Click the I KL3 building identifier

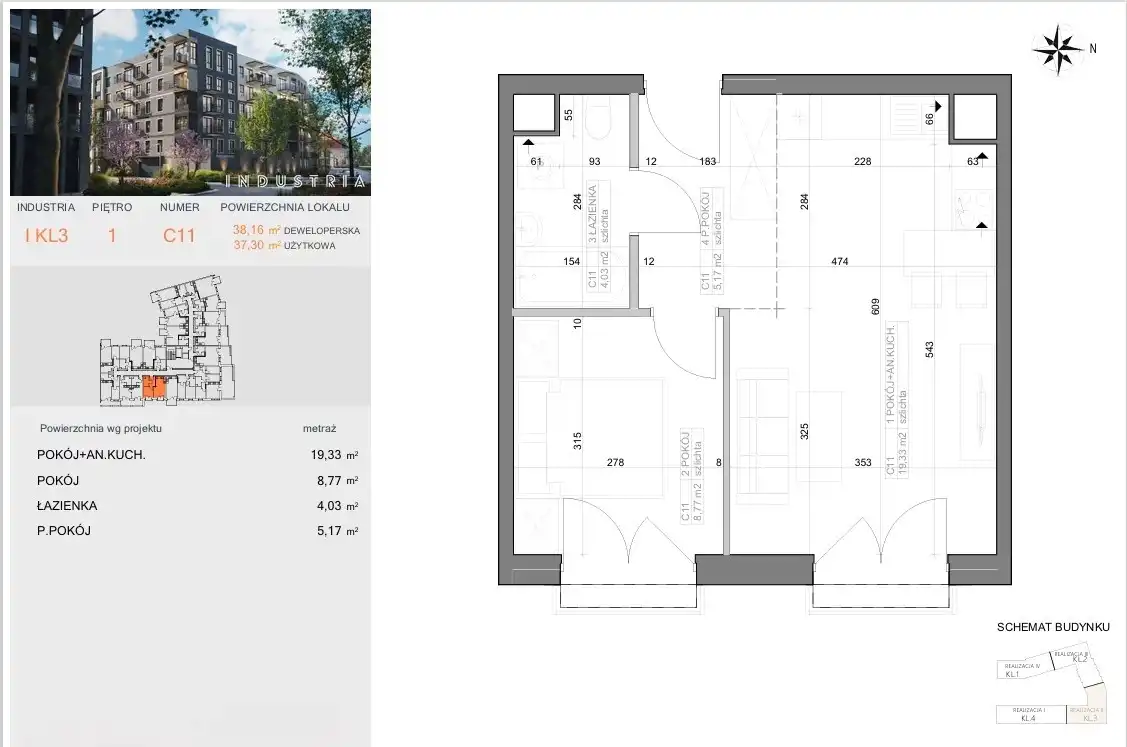click(46, 237)
